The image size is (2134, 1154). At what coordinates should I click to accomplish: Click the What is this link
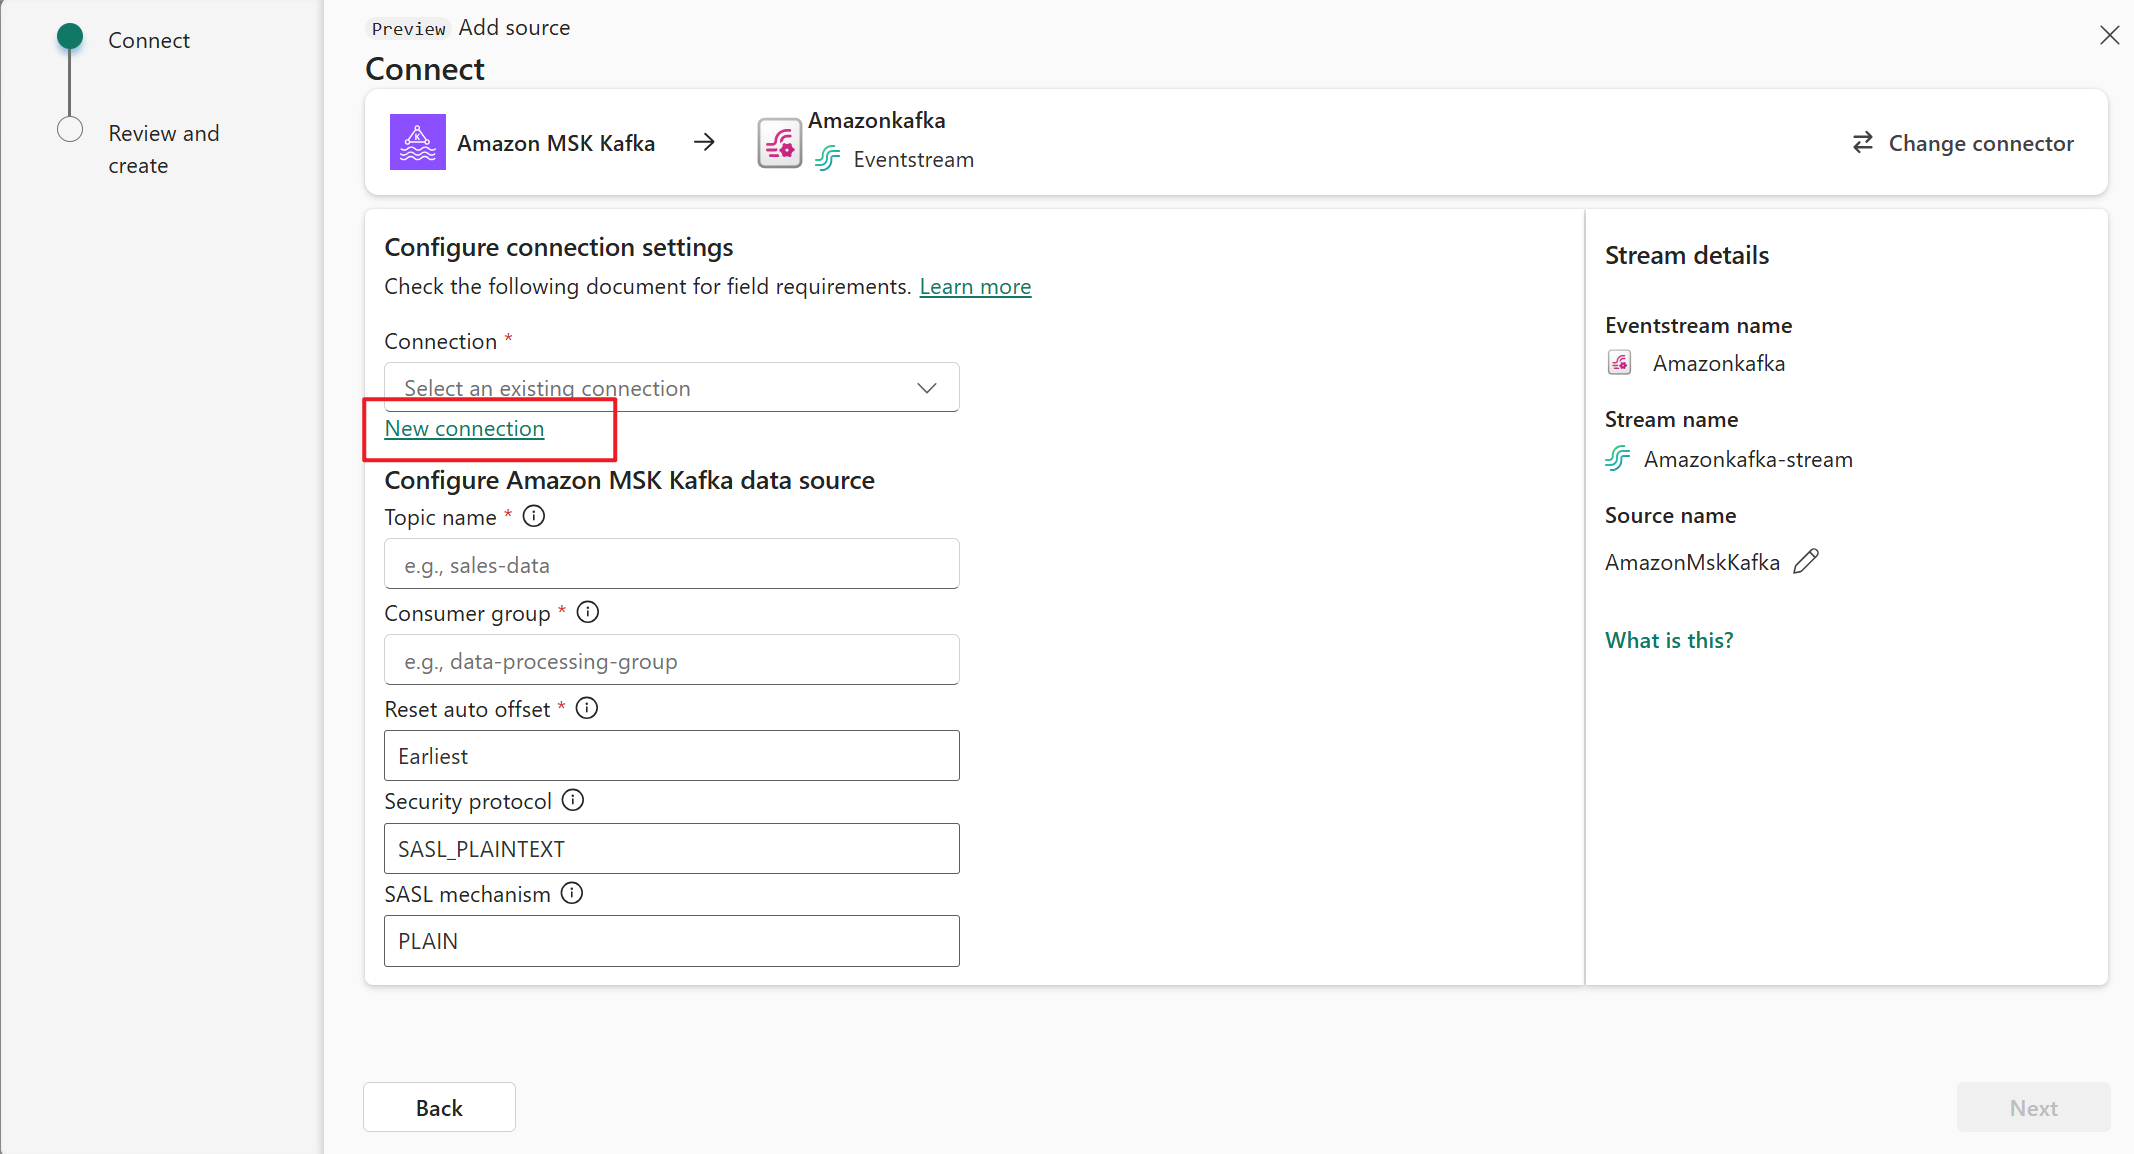click(1668, 640)
